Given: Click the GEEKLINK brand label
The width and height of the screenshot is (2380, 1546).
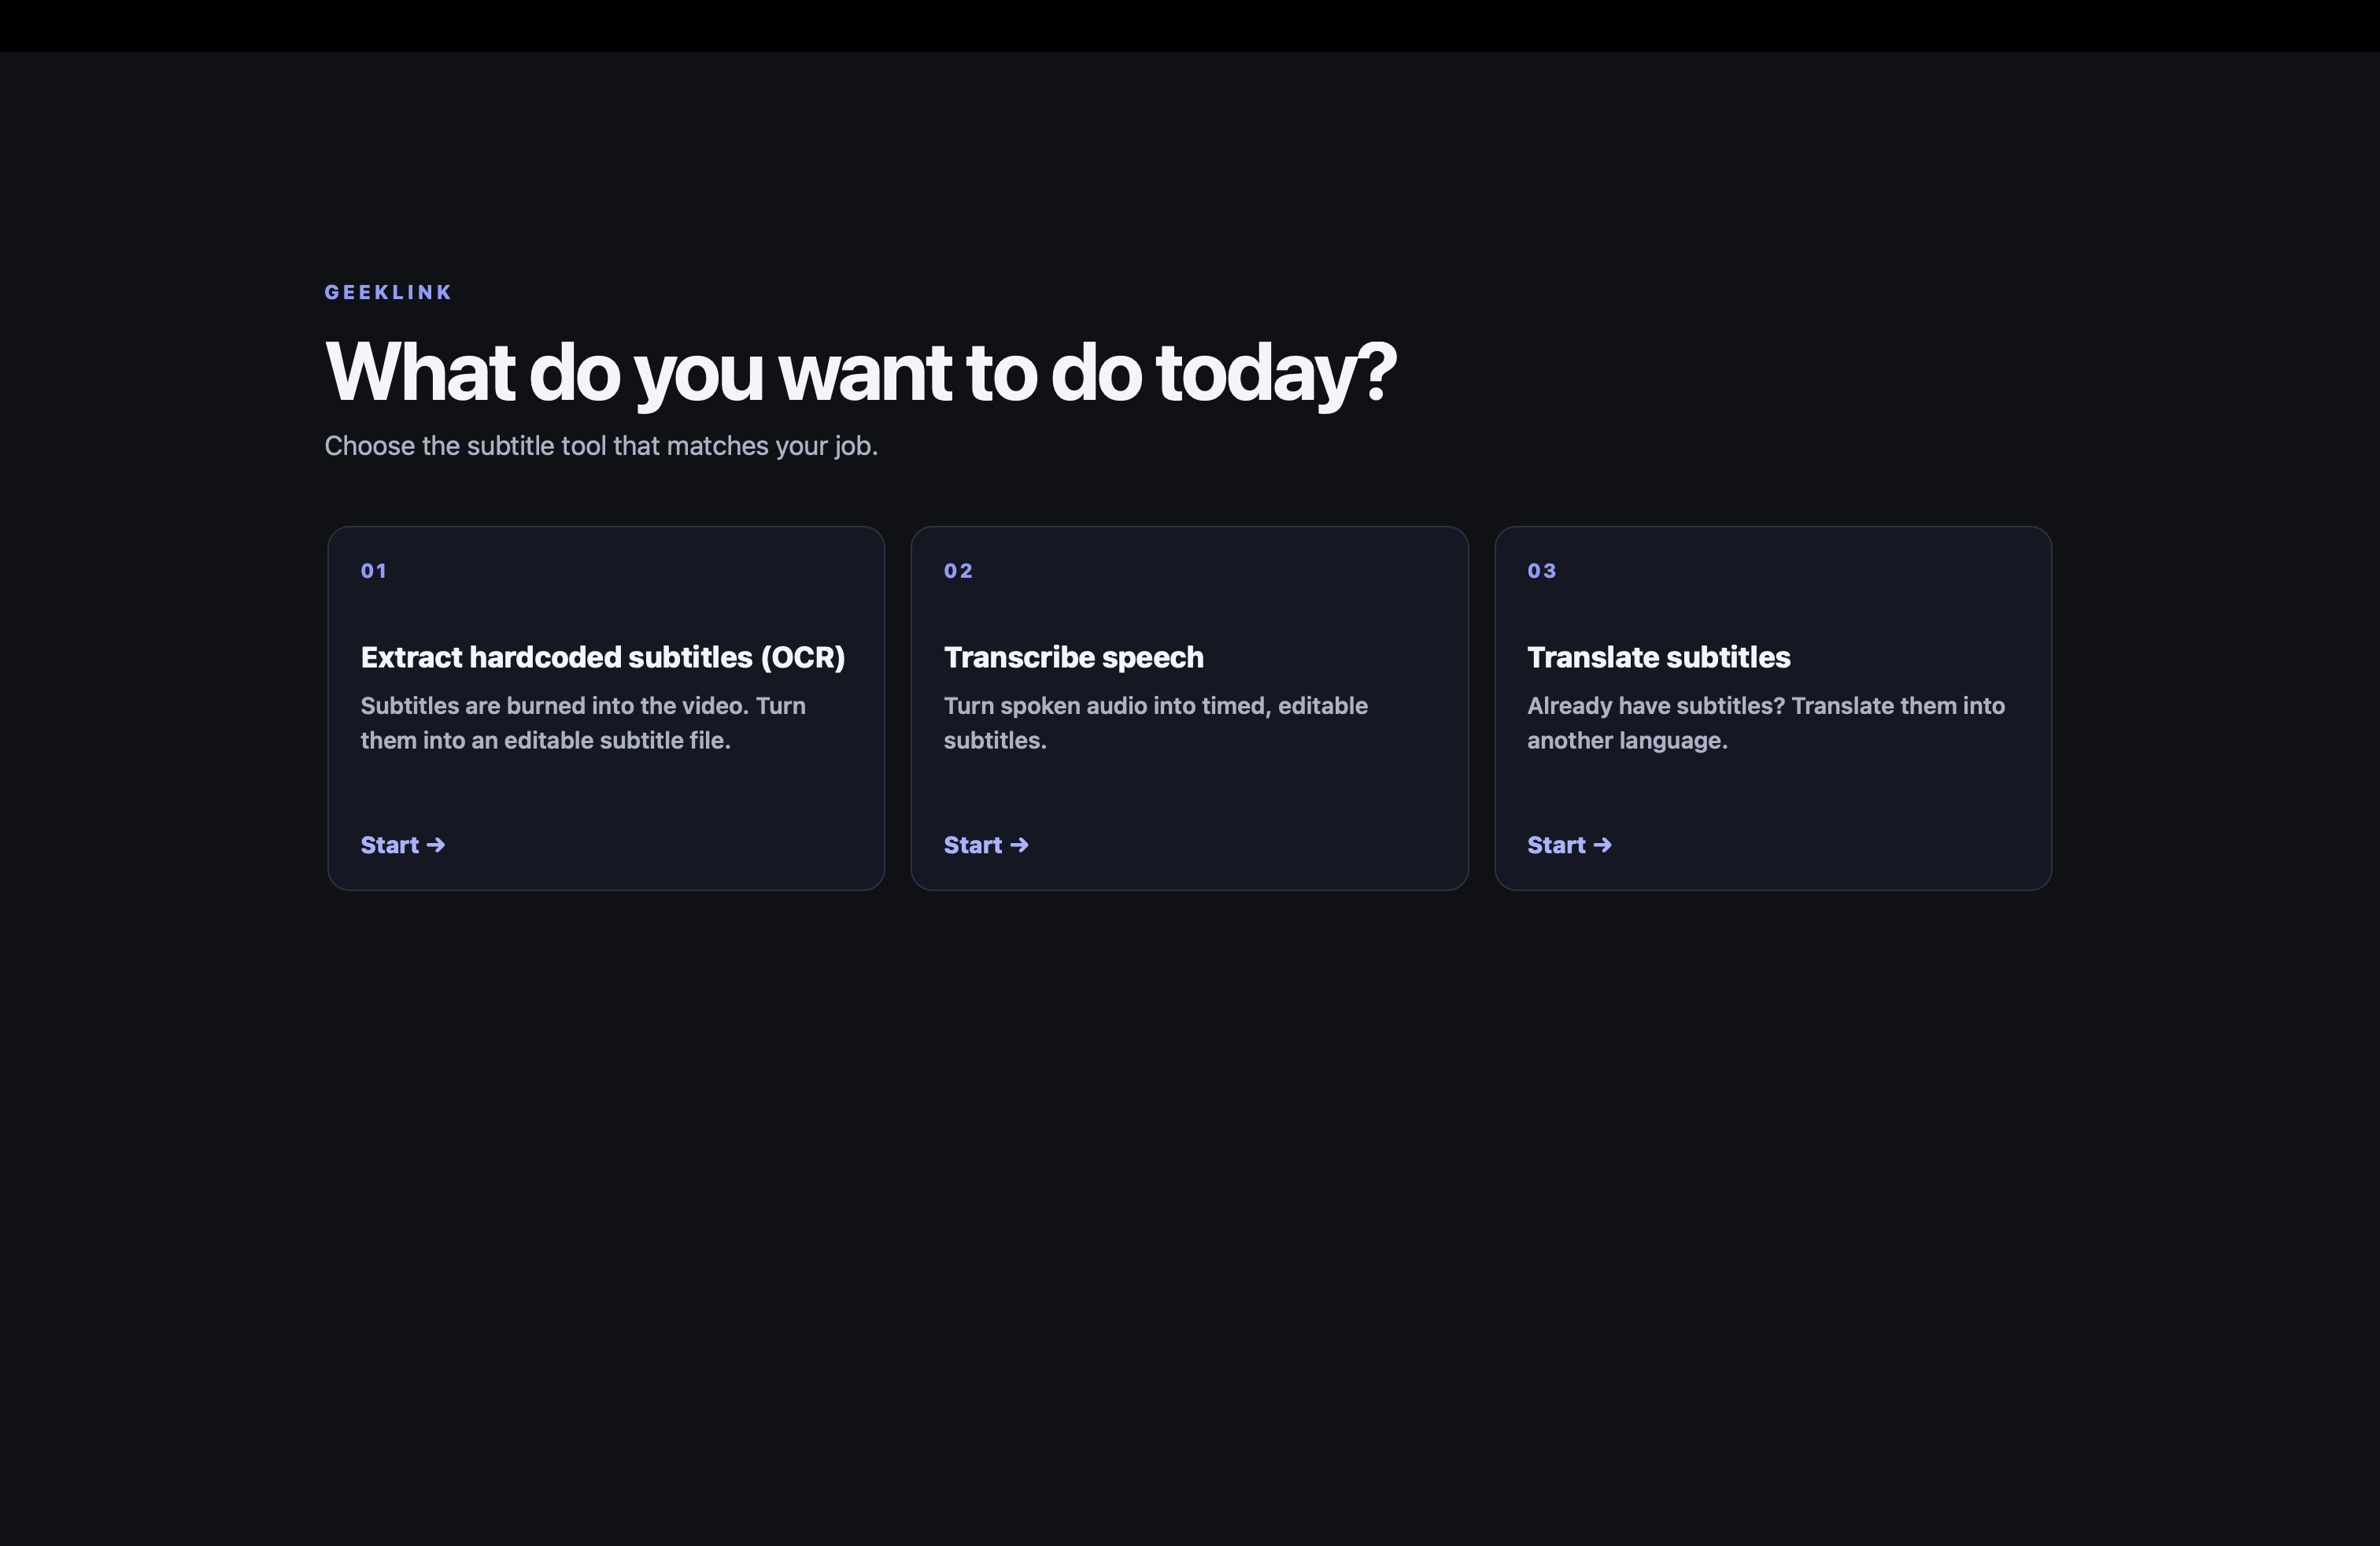Looking at the screenshot, I should pyautogui.click(x=388, y=292).
